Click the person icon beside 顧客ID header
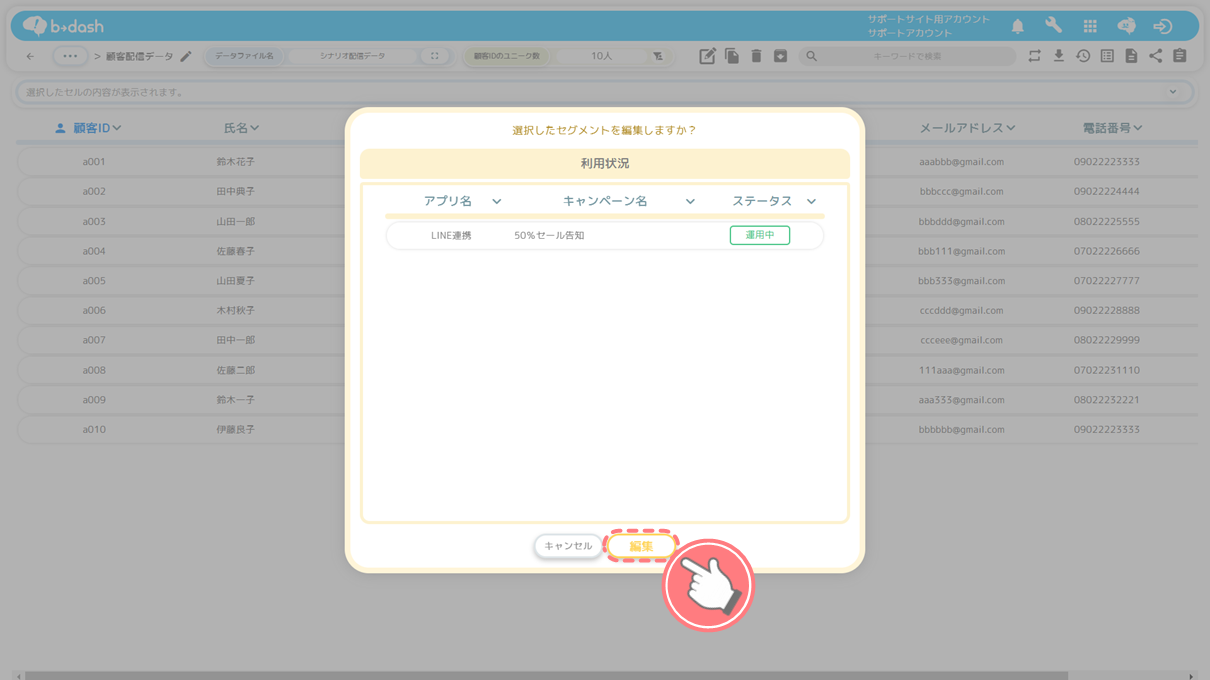Image resolution: width=1210 pixels, height=680 pixels. 60,128
